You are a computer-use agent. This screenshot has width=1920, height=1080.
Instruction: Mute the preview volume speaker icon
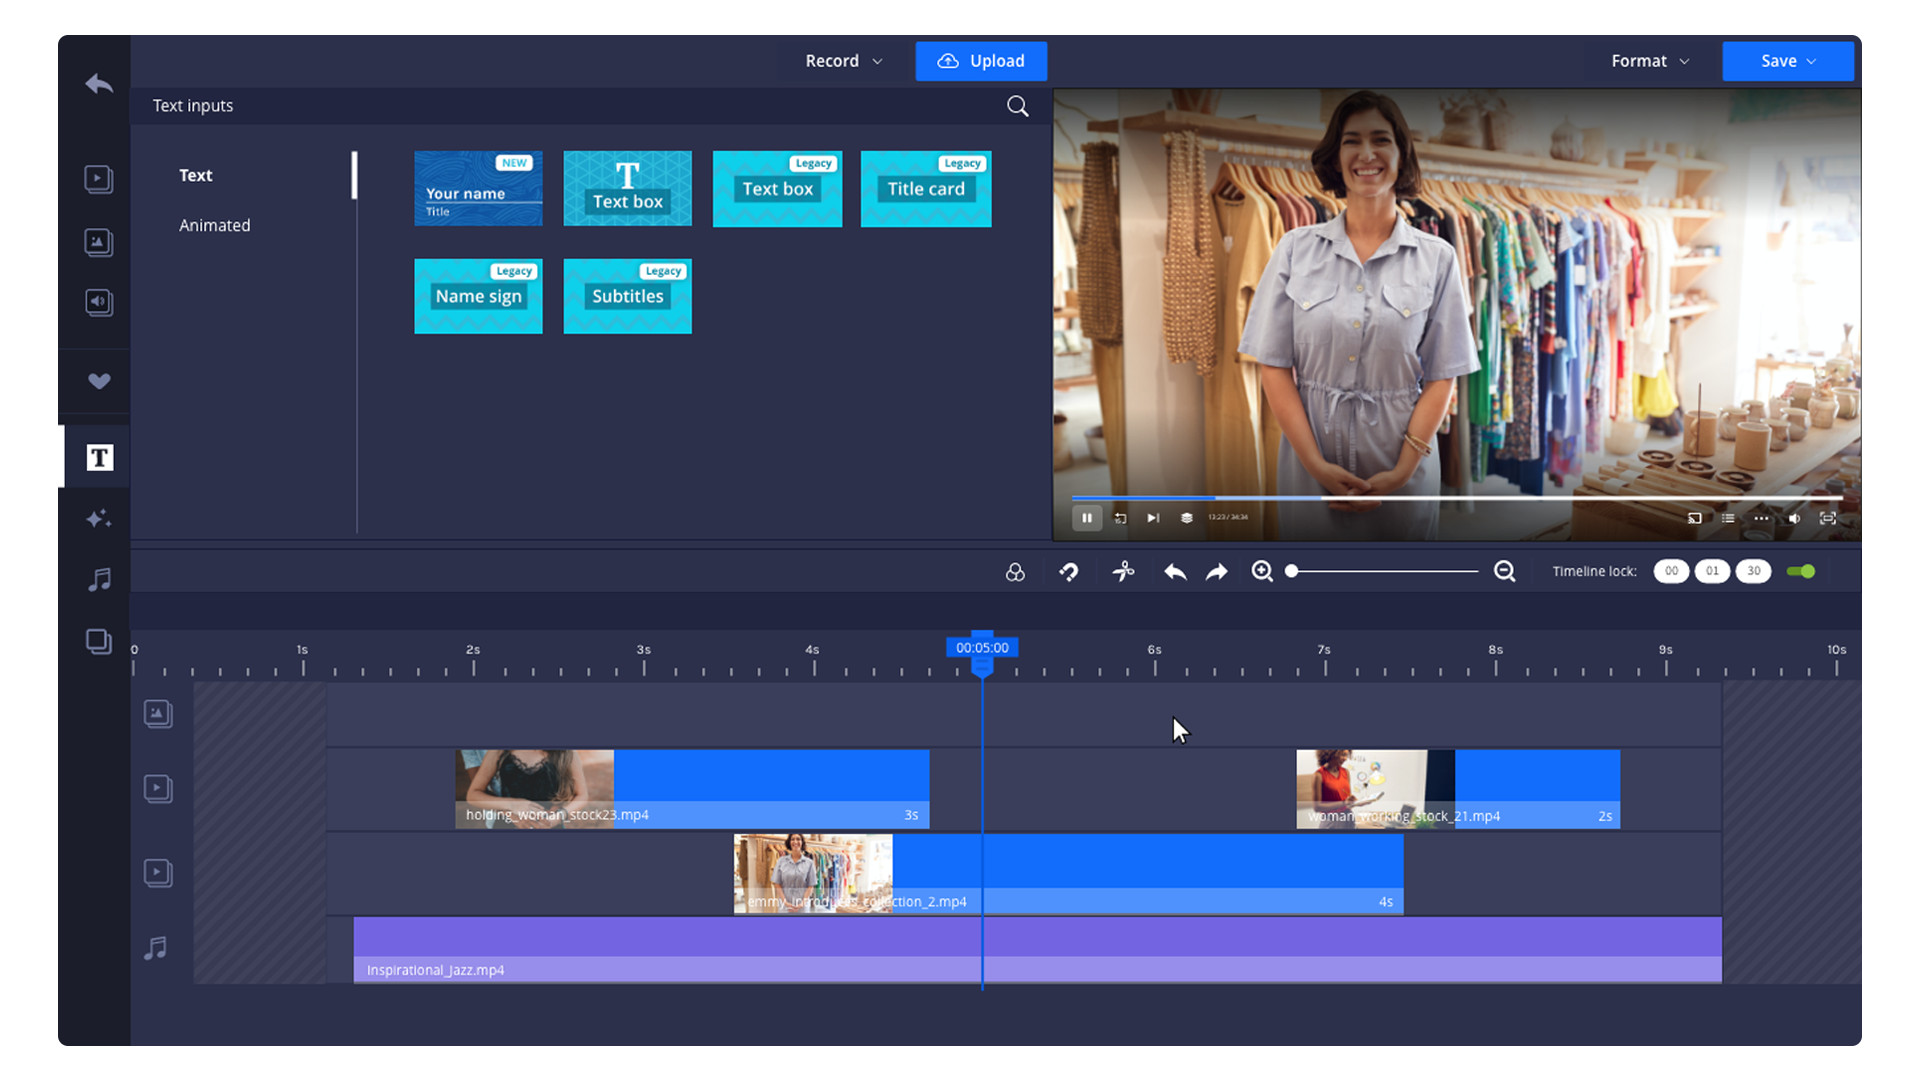click(x=1794, y=518)
